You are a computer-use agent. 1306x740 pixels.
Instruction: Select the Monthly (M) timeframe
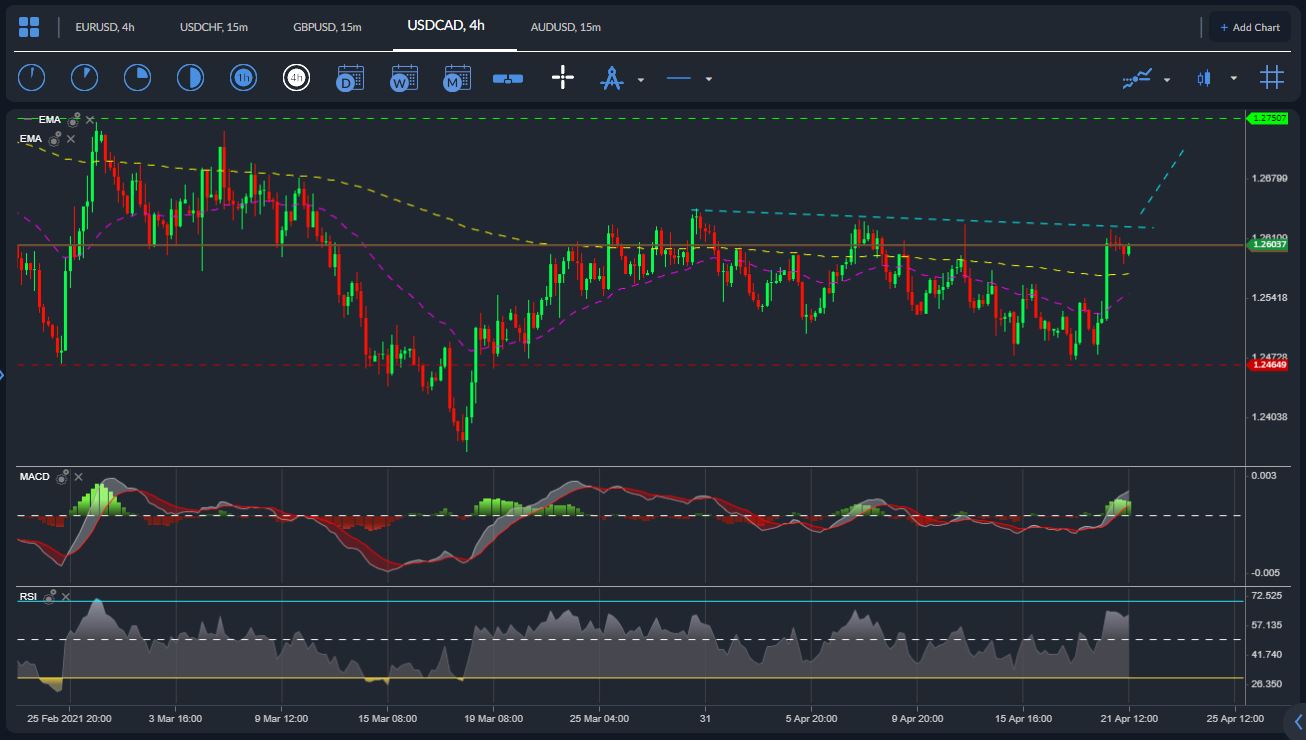pyautogui.click(x=456, y=77)
